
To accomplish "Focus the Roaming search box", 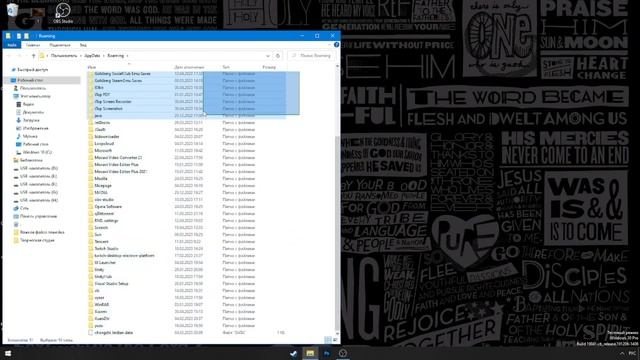I will tap(312, 56).
